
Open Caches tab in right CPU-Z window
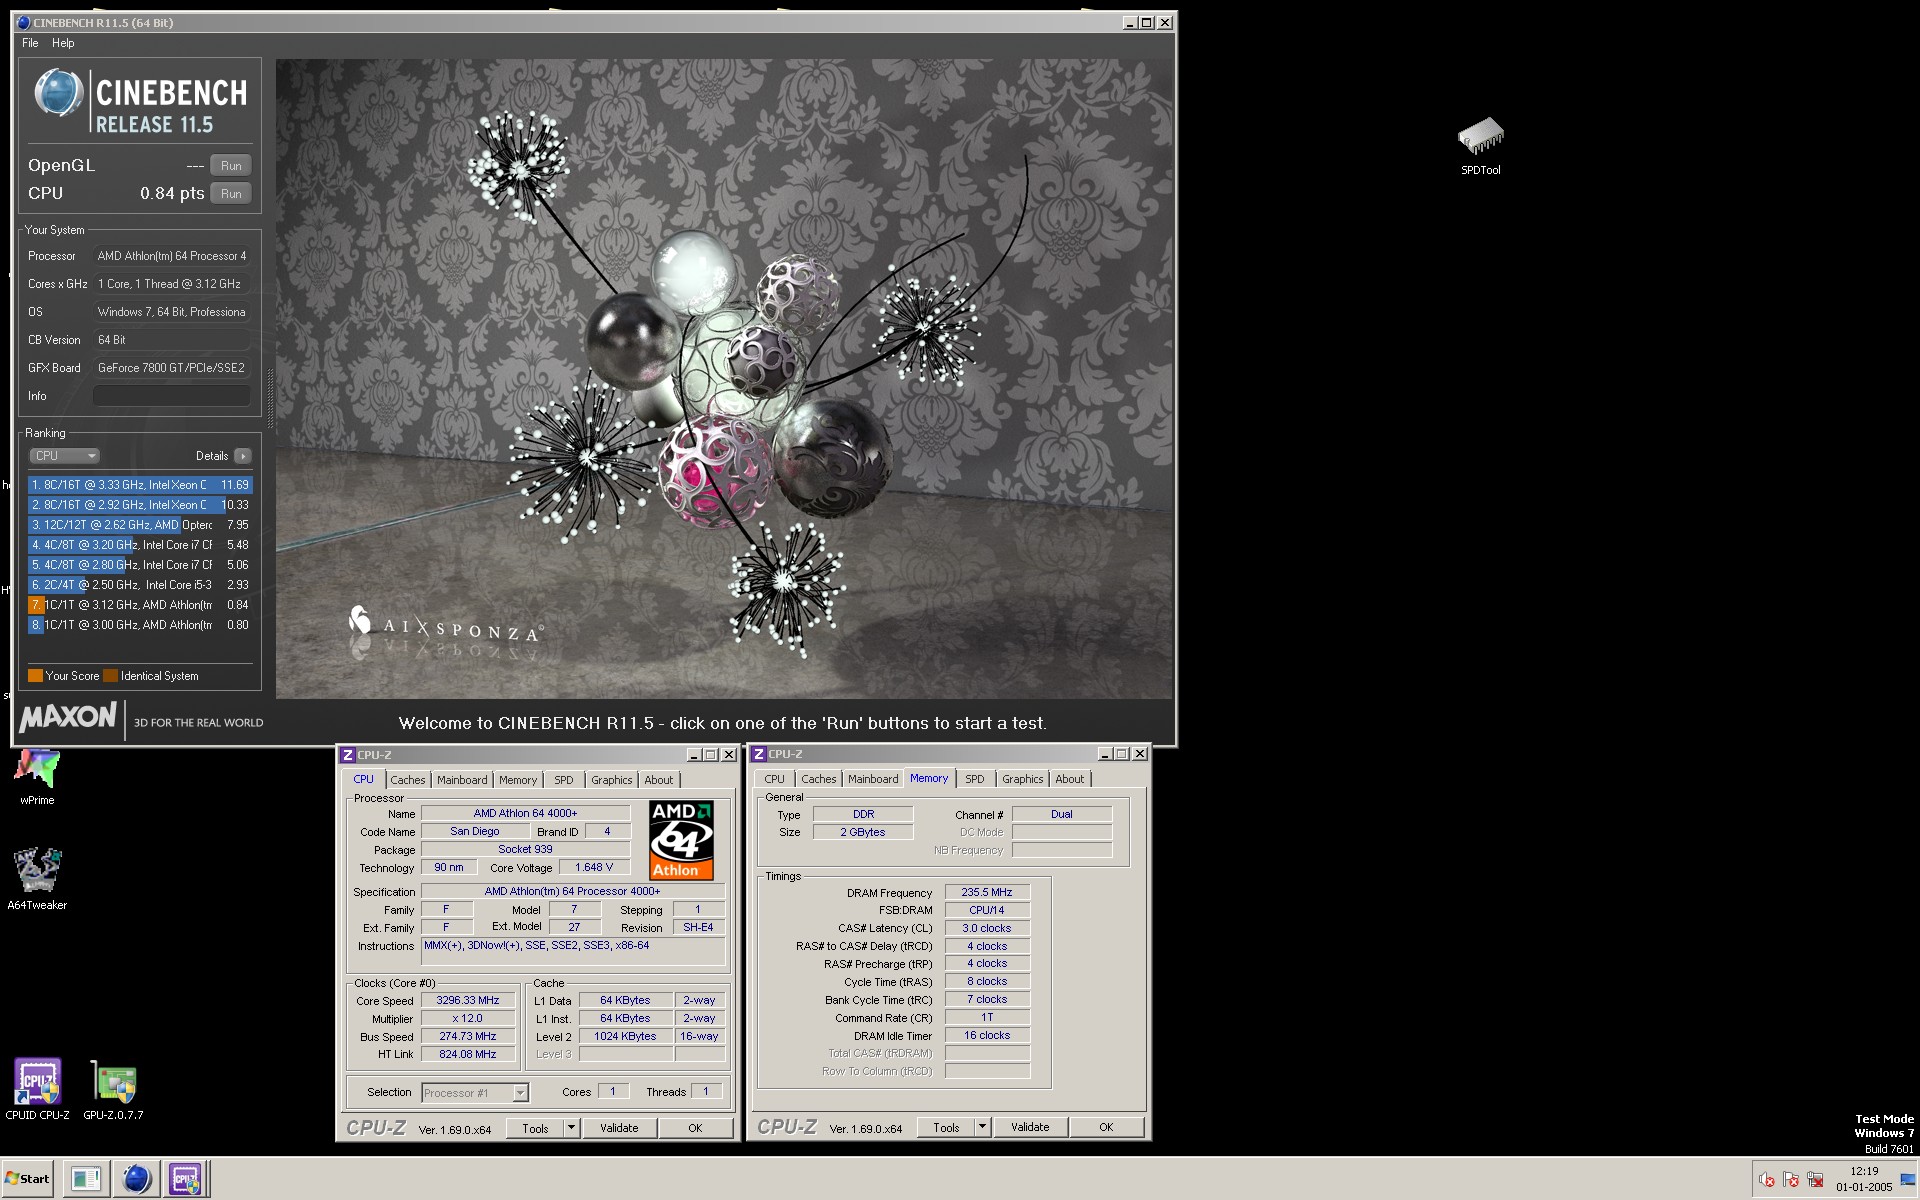[x=818, y=779]
